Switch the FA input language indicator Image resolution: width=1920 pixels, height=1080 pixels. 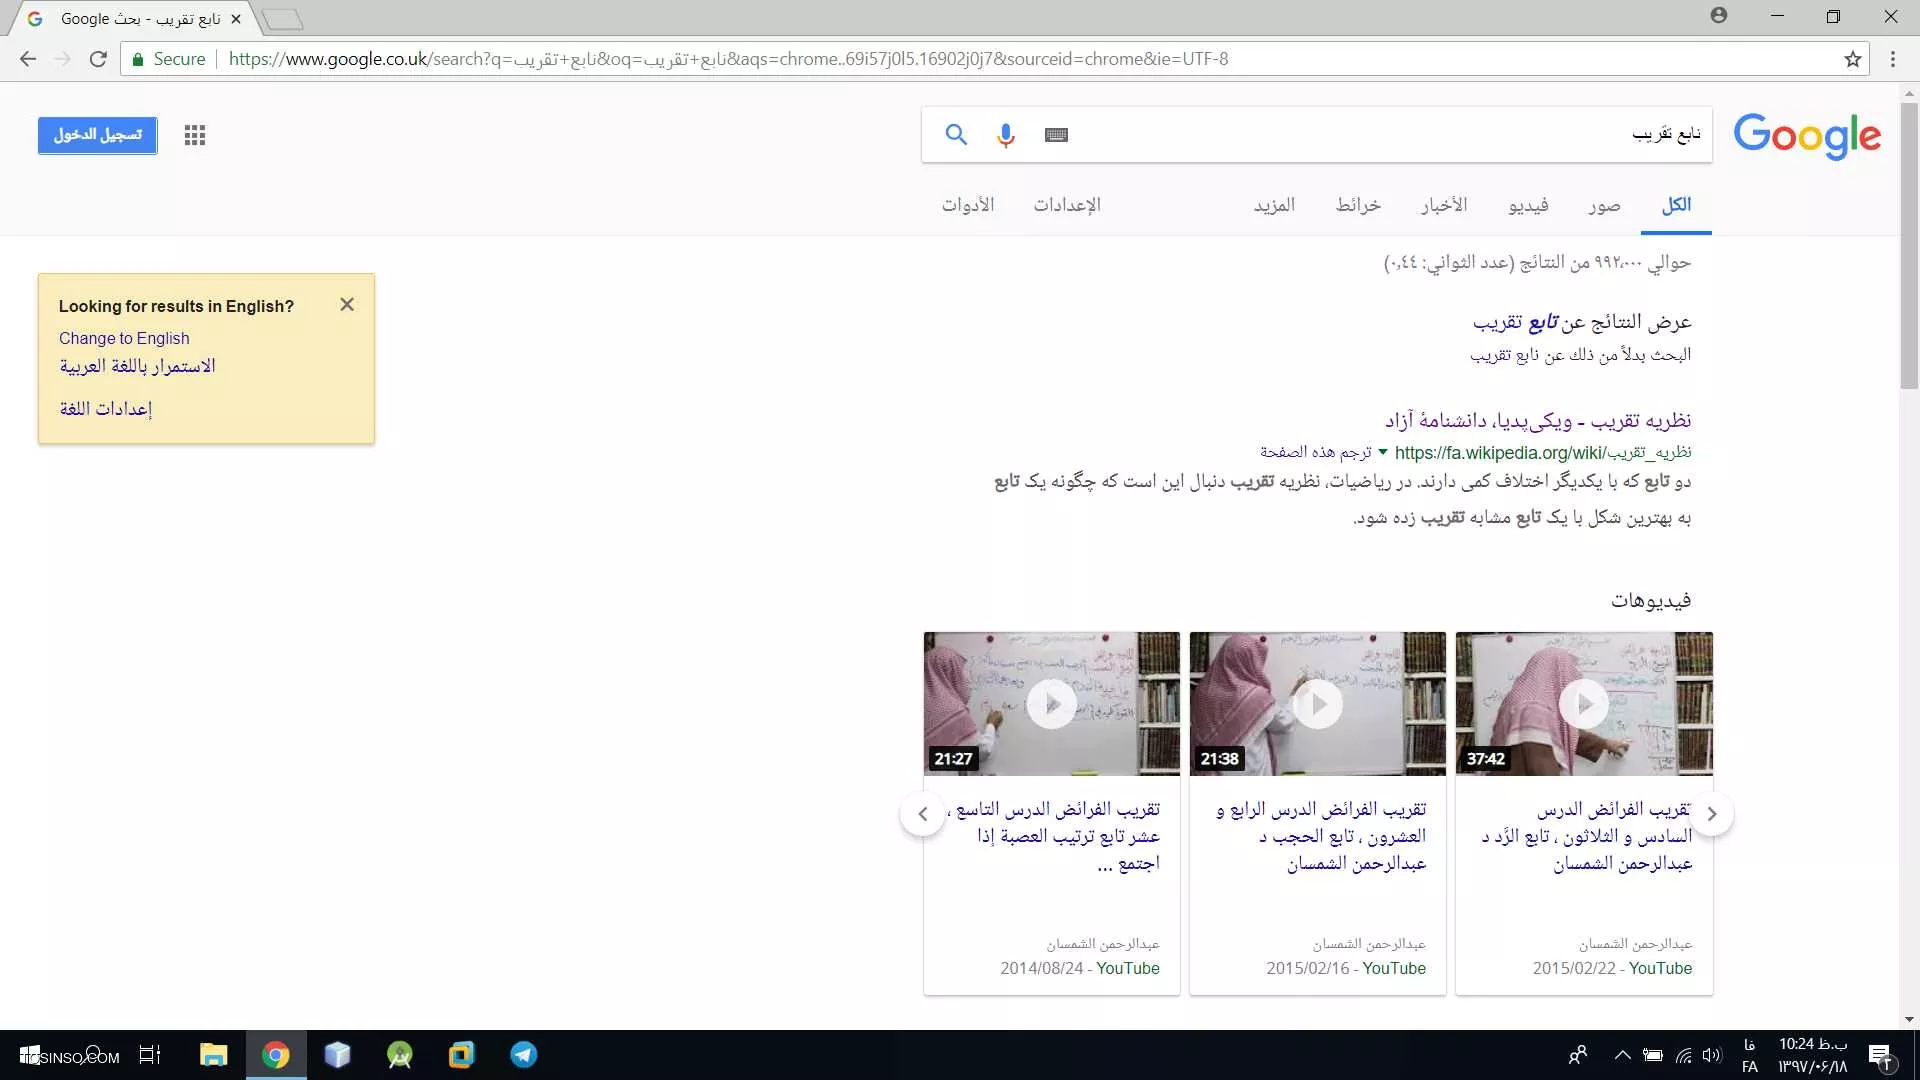click(x=1749, y=1055)
